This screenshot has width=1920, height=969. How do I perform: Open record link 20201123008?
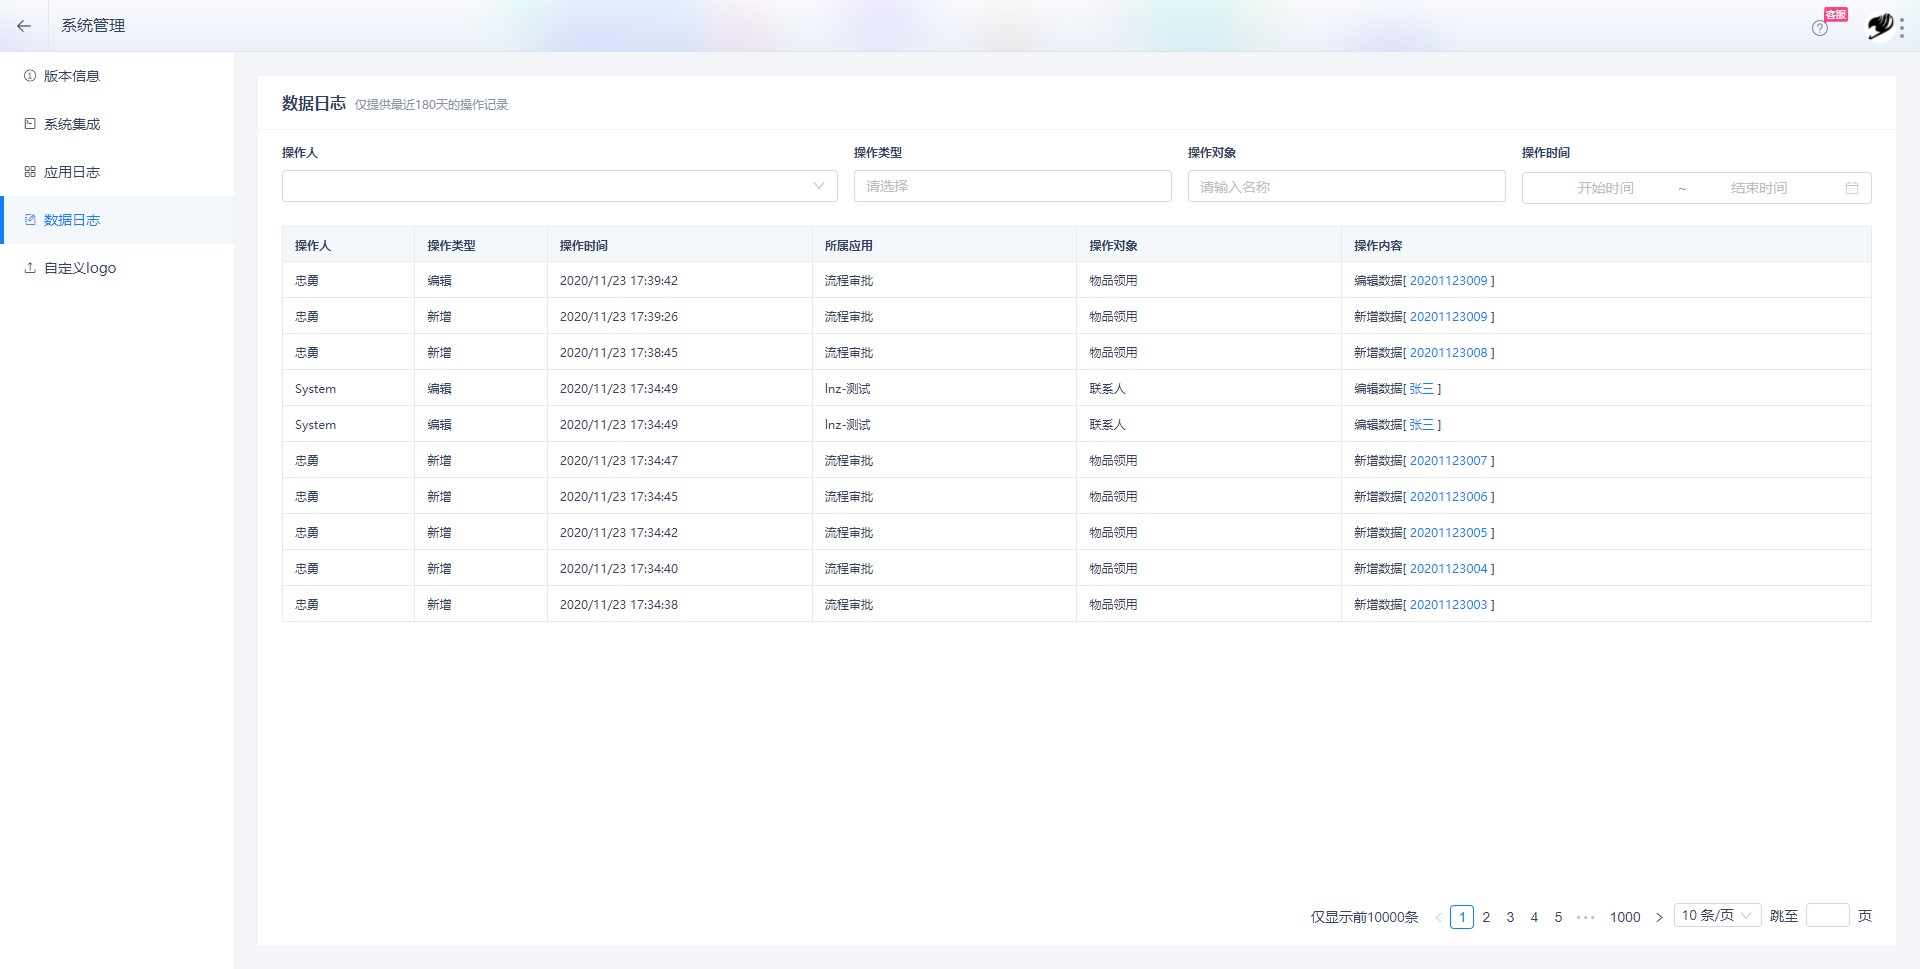tap(1448, 353)
